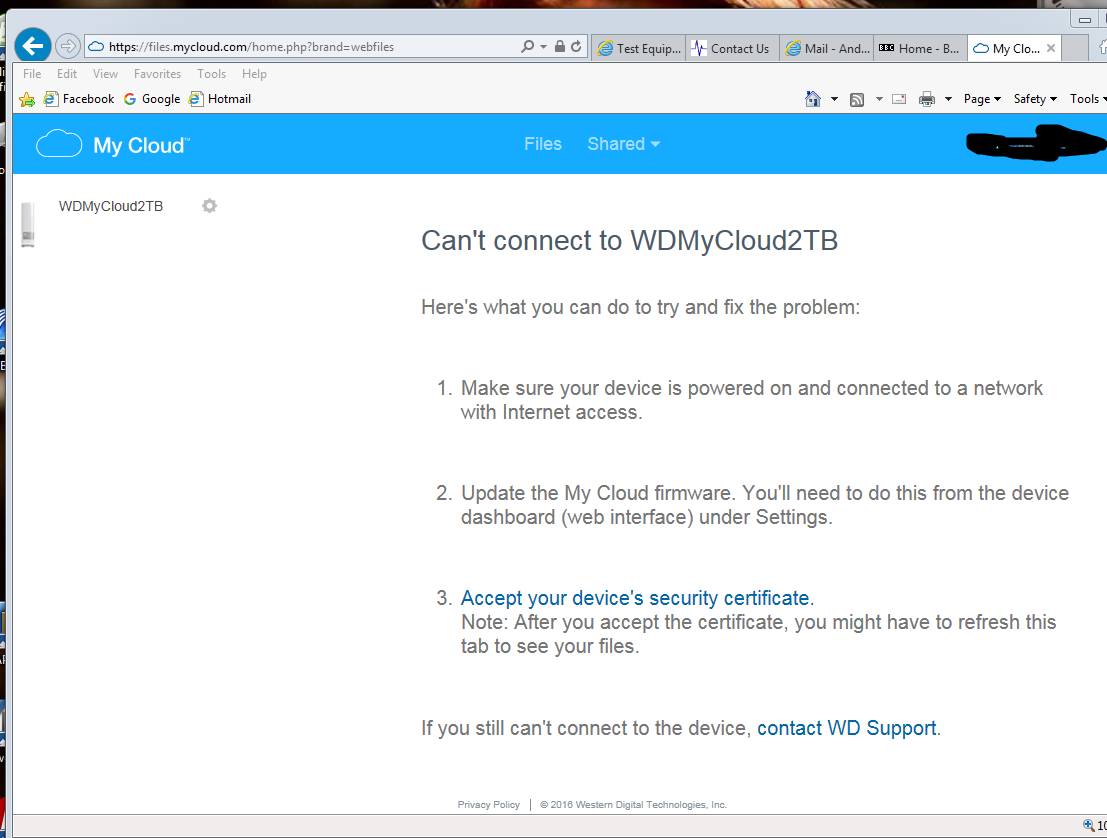The height and width of the screenshot is (838, 1107).
Task: Open the Tools menu in menu bar
Action: [211, 73]
